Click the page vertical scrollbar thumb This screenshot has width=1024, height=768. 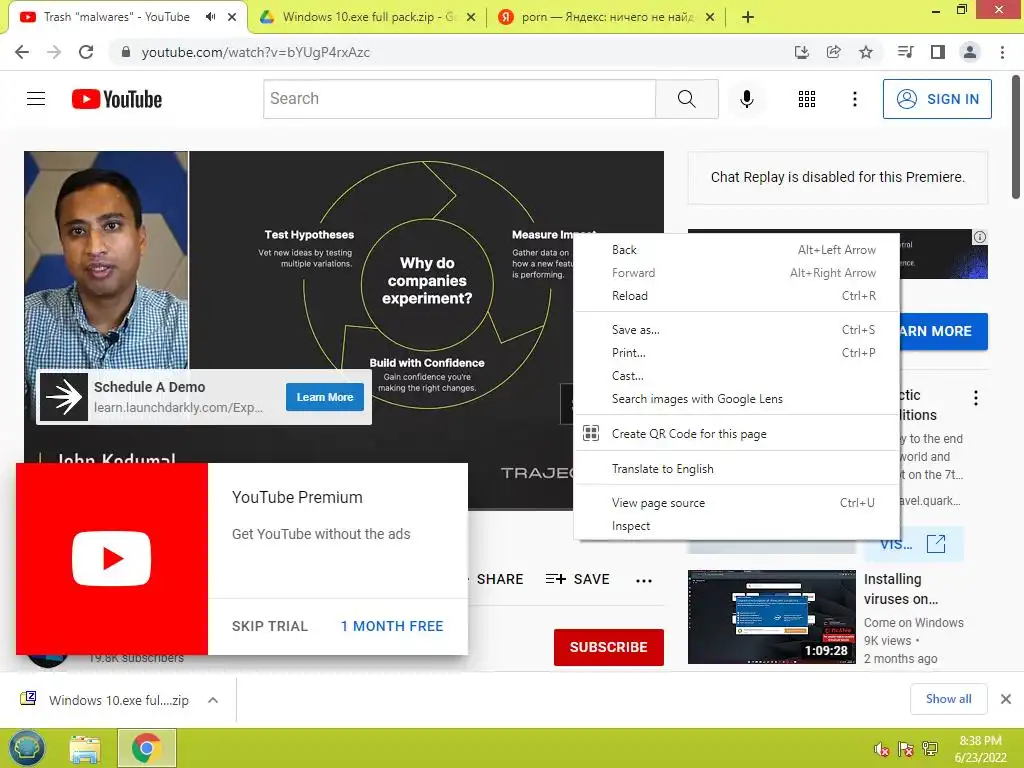point(1016,137)
